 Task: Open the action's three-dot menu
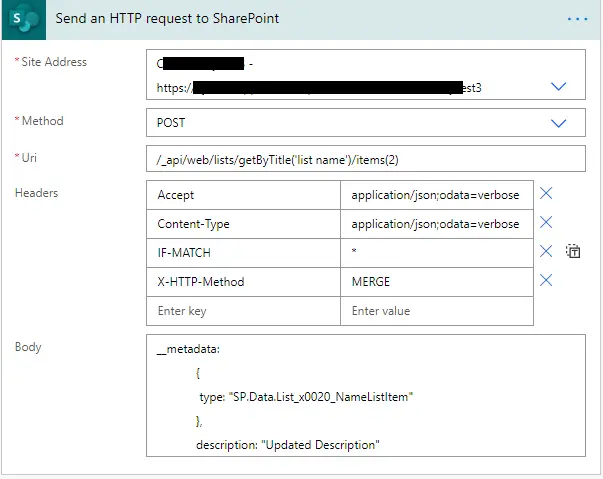[578, 19]
